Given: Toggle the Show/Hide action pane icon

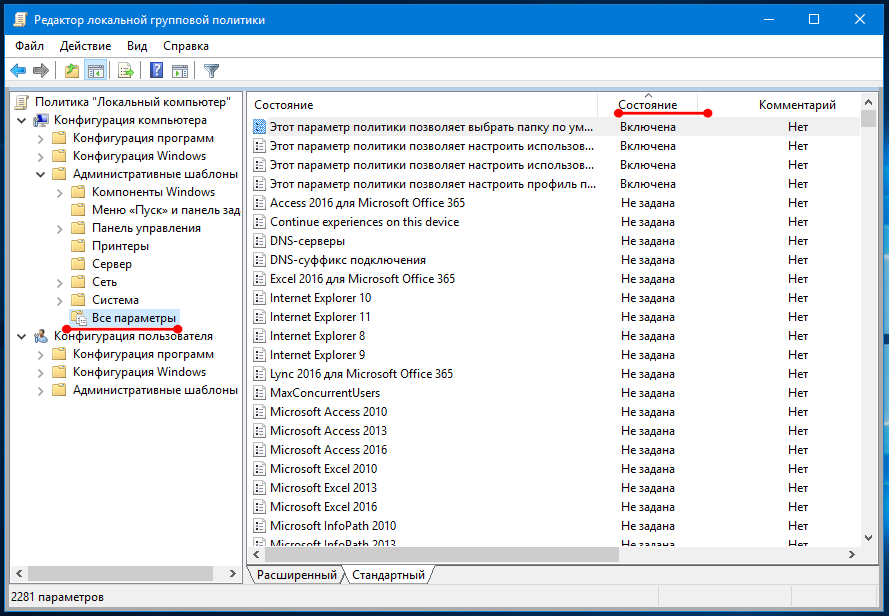Looking at the screenshot, I should click(180, 71).
